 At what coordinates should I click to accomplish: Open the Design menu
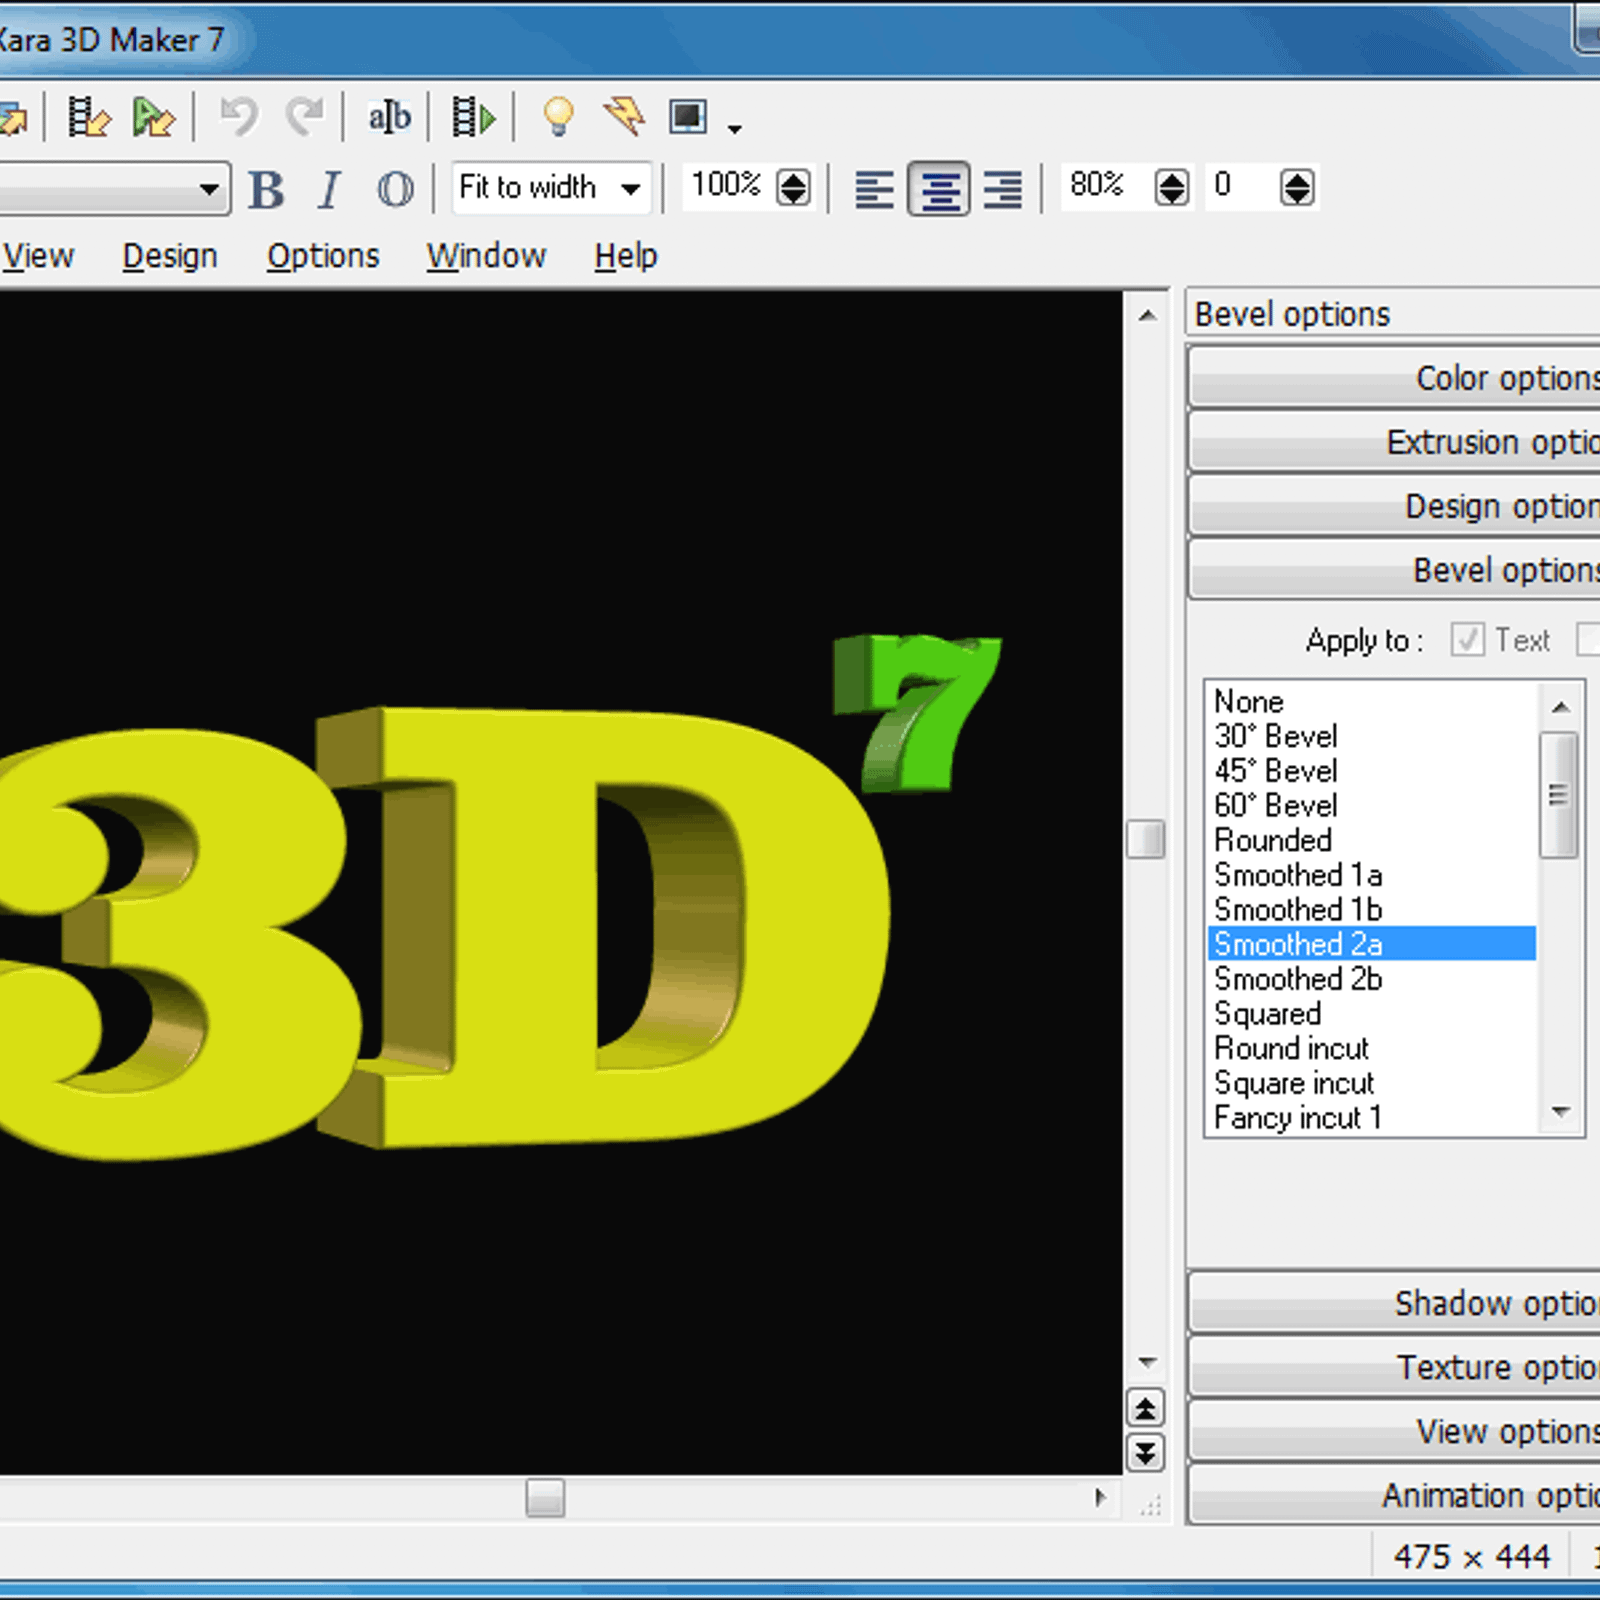click(x=170, y=256)
